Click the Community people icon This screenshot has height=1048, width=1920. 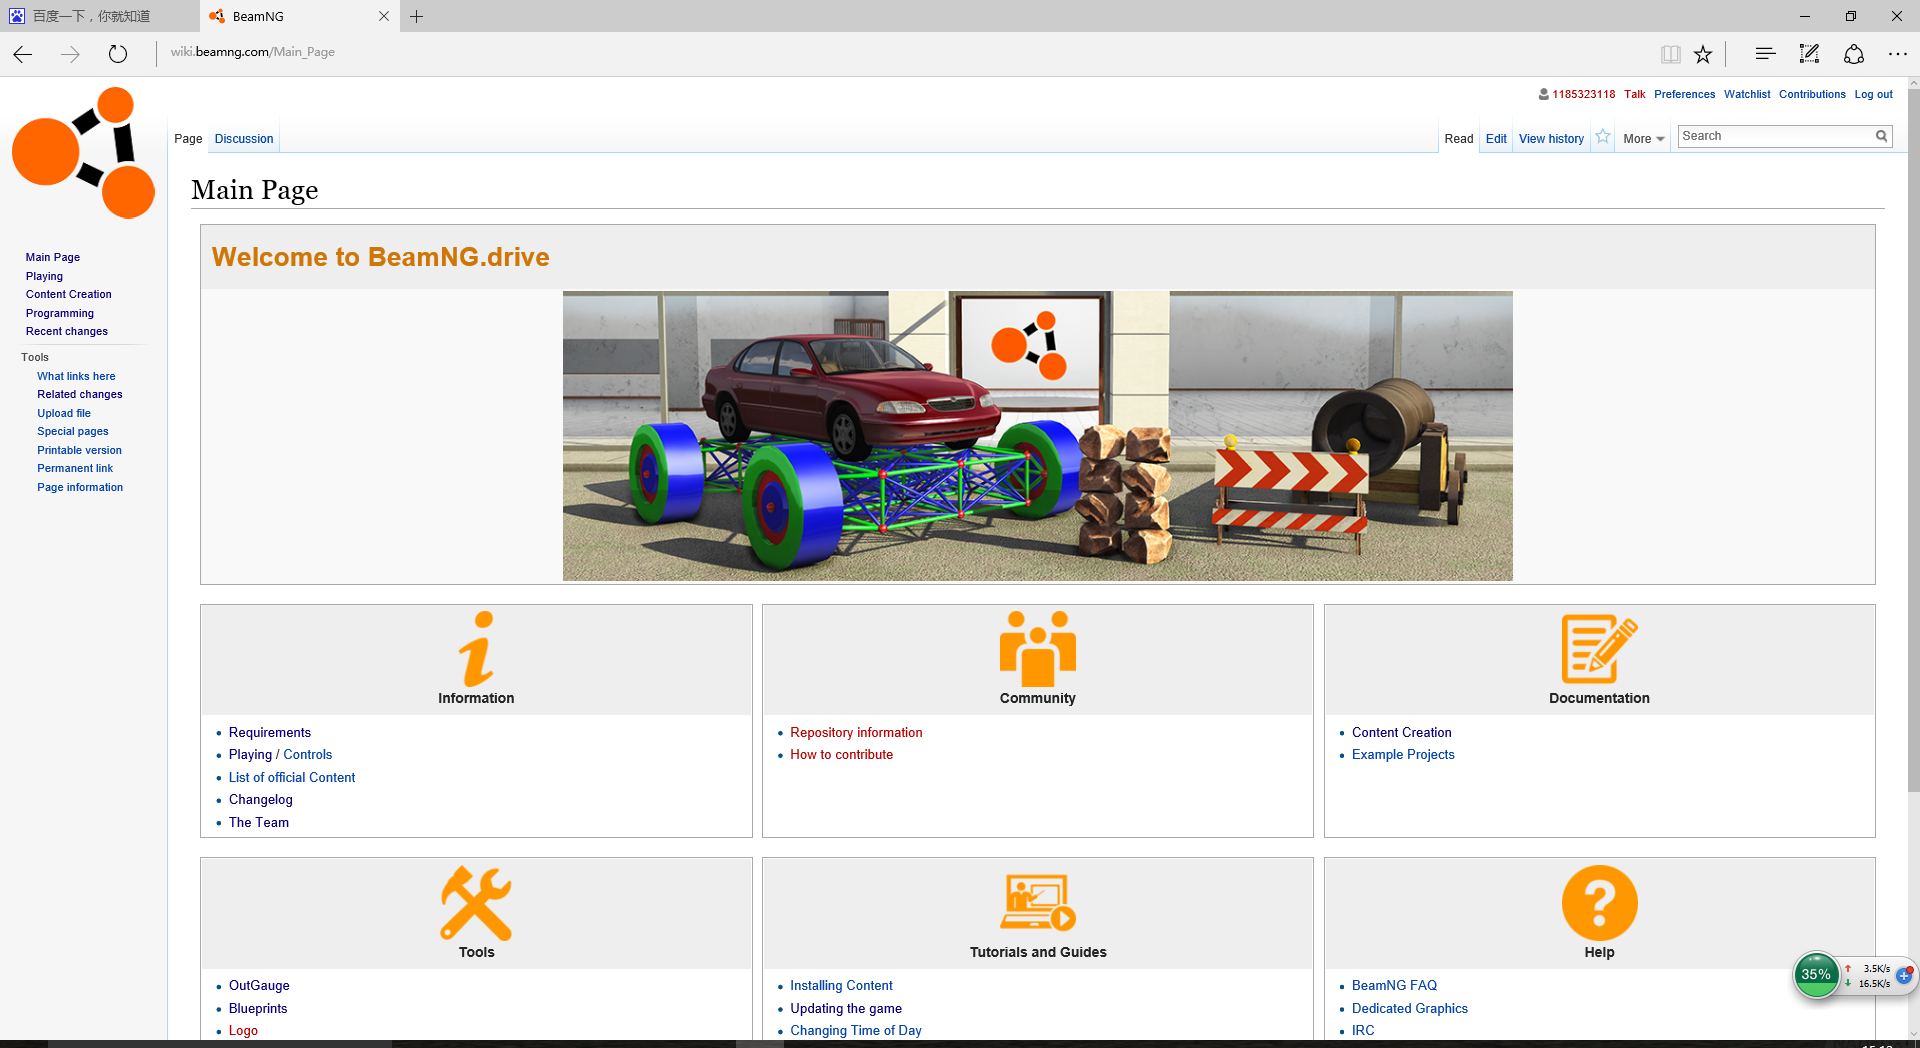click(1038, 648)
